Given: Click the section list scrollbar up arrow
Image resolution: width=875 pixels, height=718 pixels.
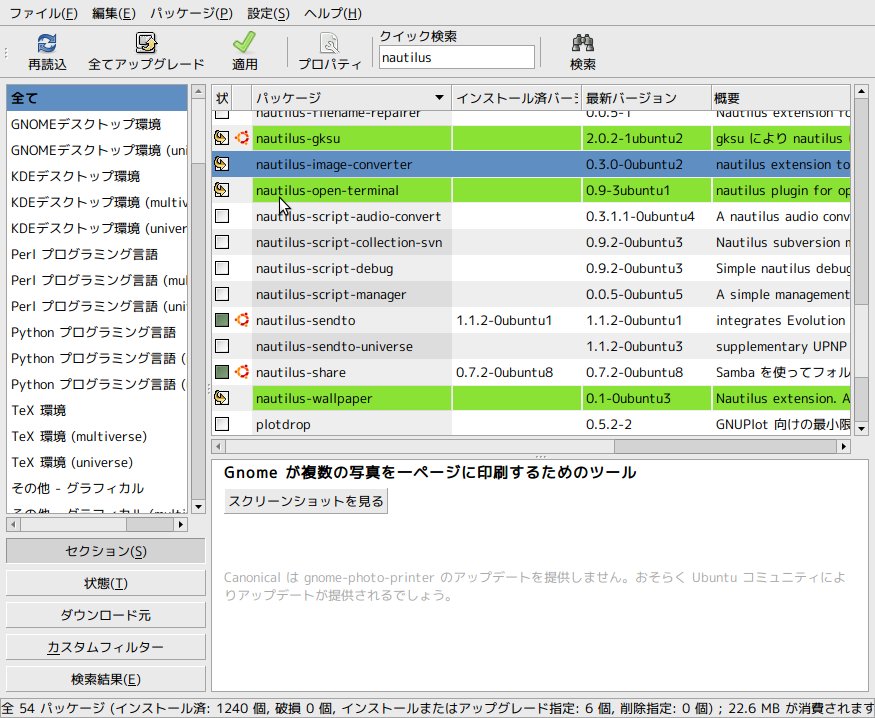Looking at the screenshot, I should coord(198,91).
